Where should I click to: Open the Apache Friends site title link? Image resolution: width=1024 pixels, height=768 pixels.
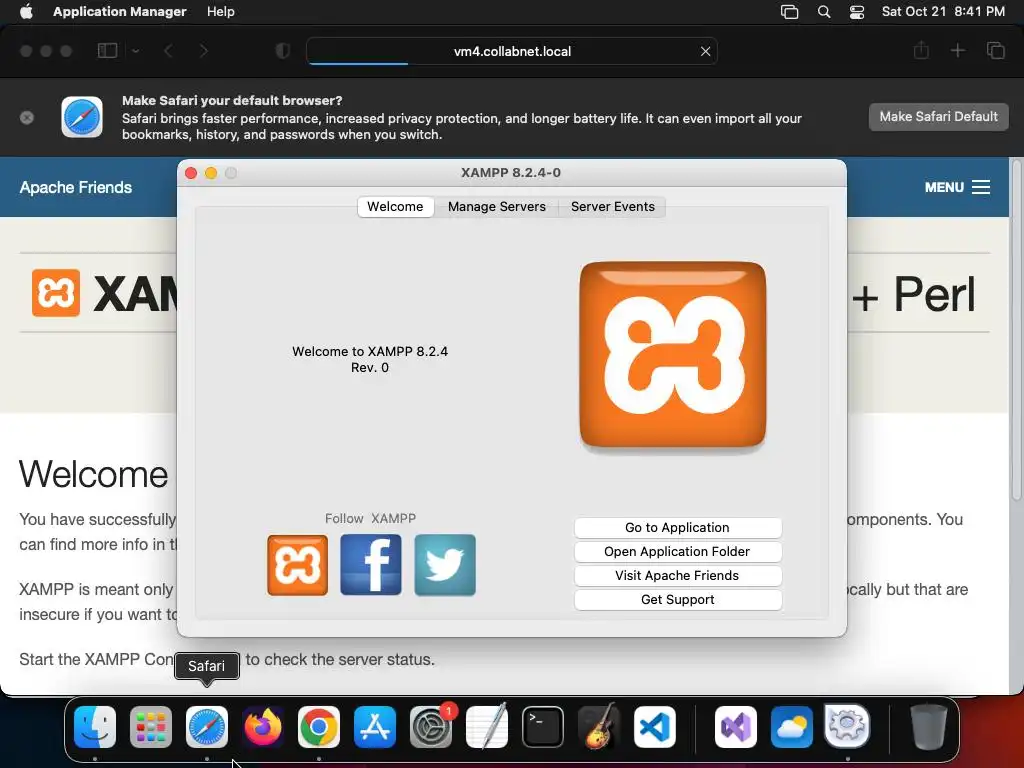click(x=76, y=187)
